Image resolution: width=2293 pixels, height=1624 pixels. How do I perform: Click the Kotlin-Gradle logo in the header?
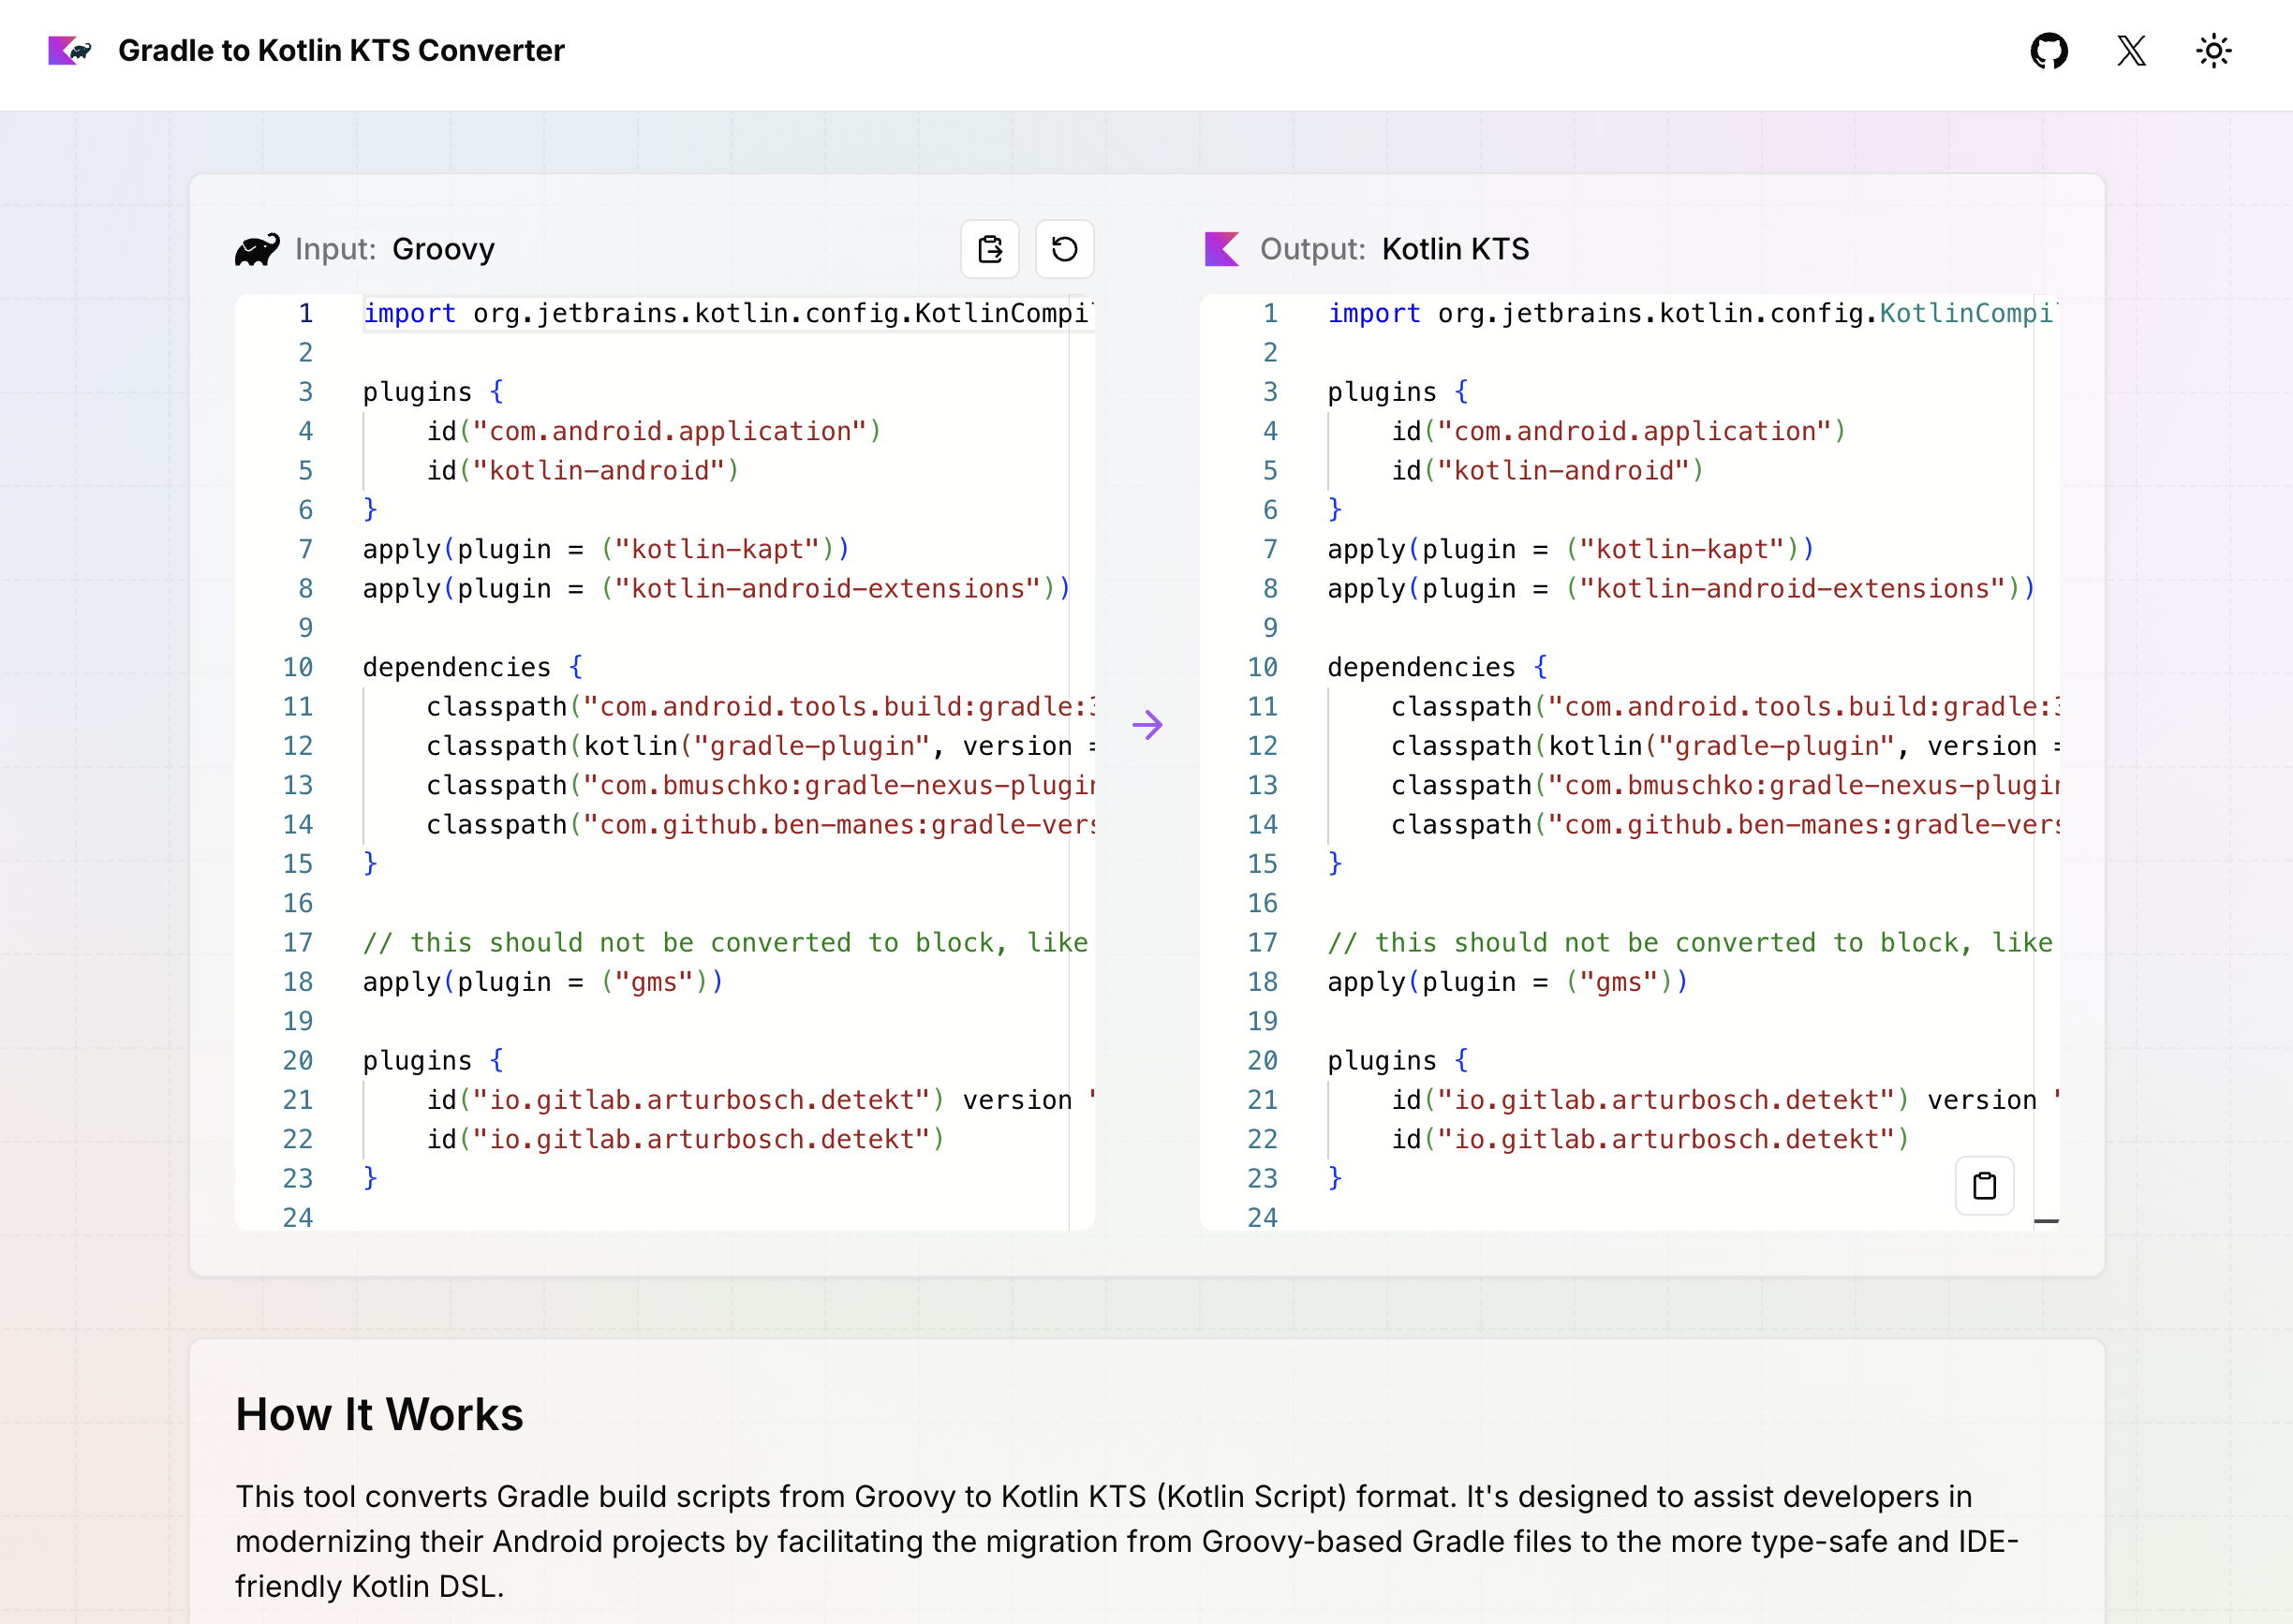[x=70, y=51]
